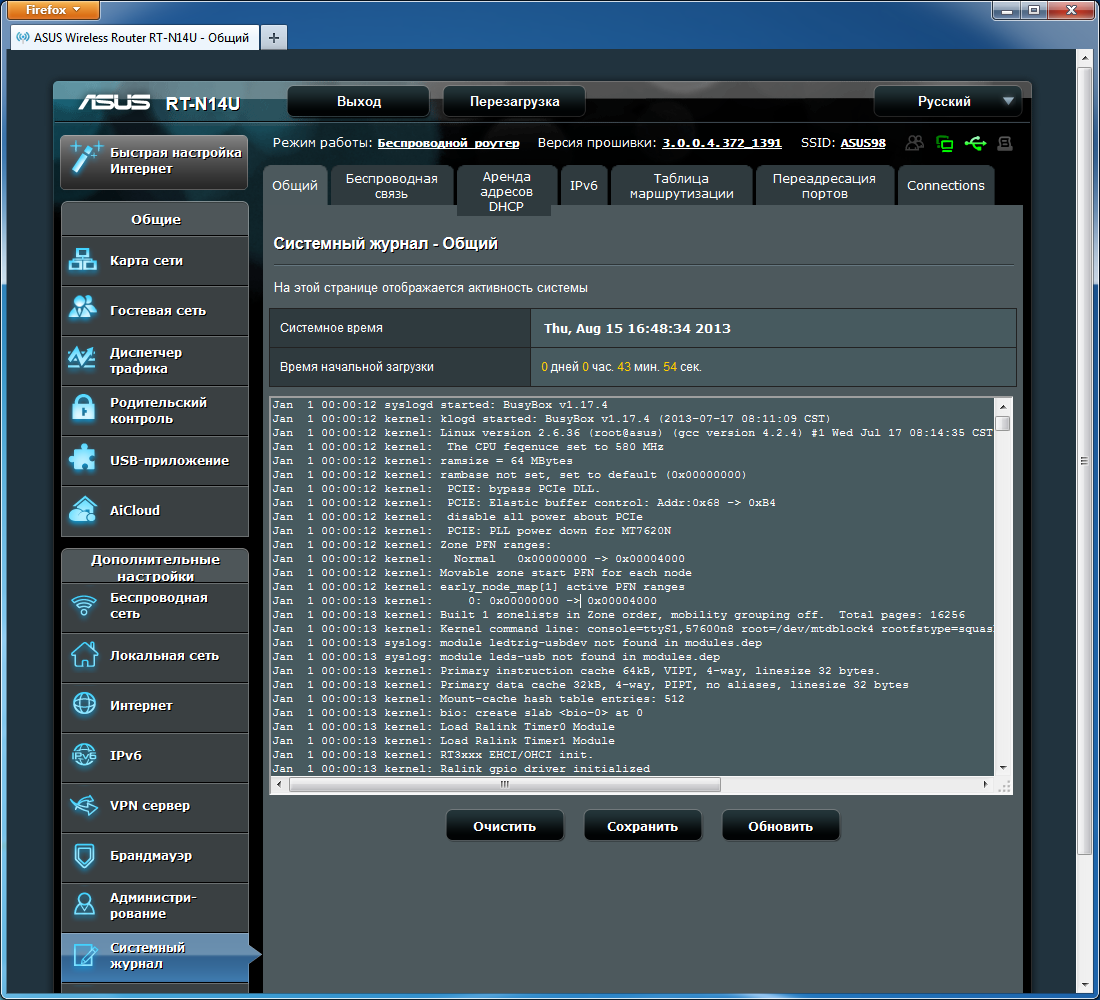This screenshot has height=1000, width=1100.
Task: Click the Родительский контроль padlock icon
Action: click(x=82, y=410)
